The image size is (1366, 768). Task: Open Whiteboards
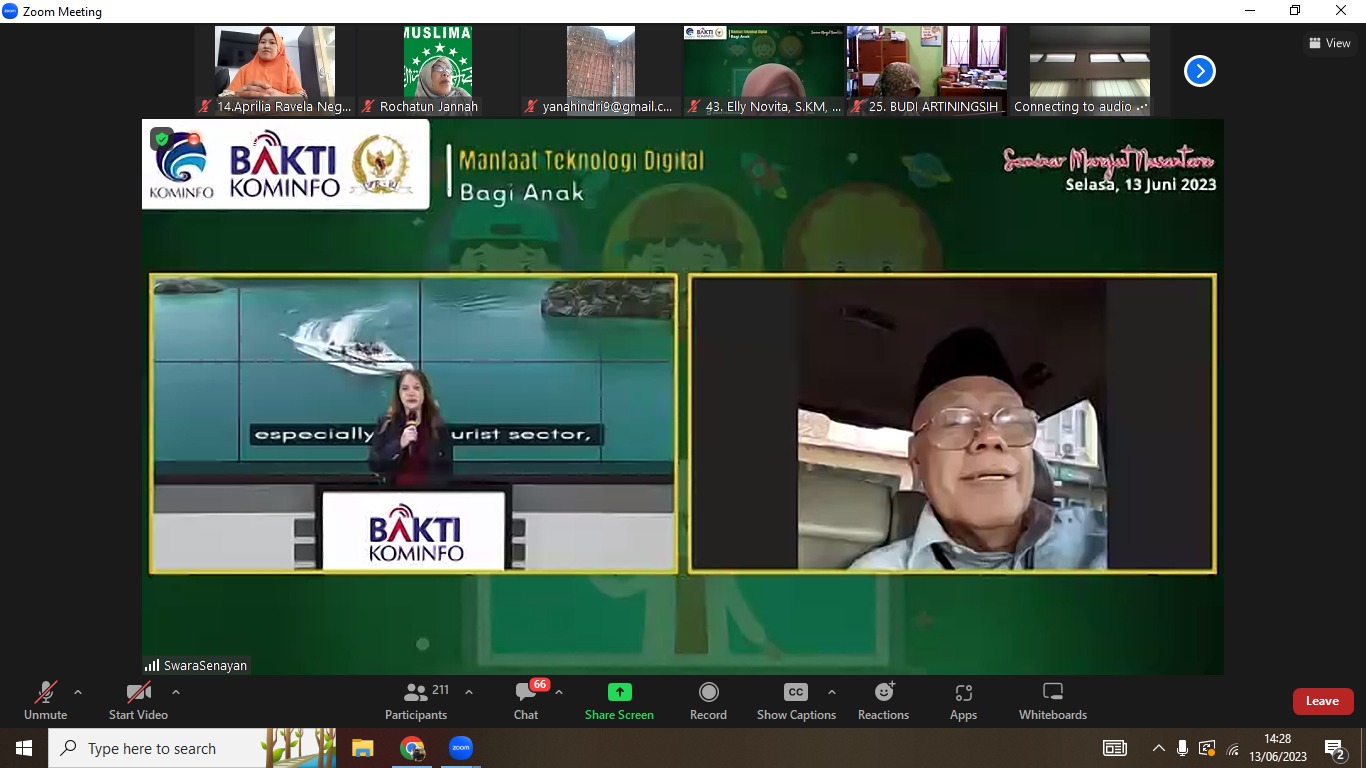pos(1053,701)
